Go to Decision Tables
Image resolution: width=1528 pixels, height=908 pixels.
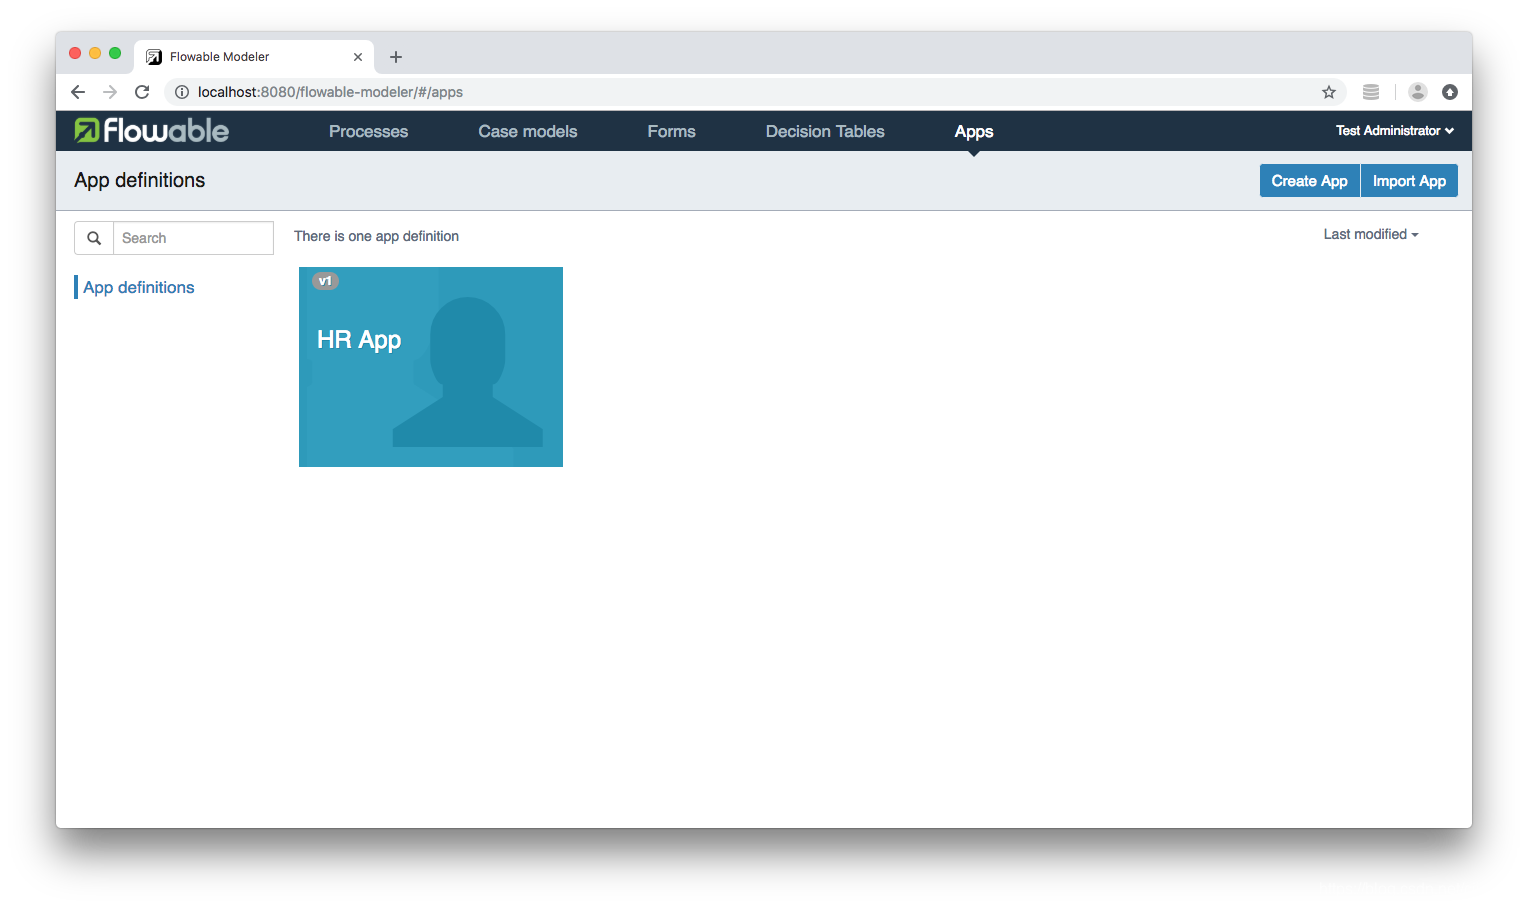click(825, 131)
